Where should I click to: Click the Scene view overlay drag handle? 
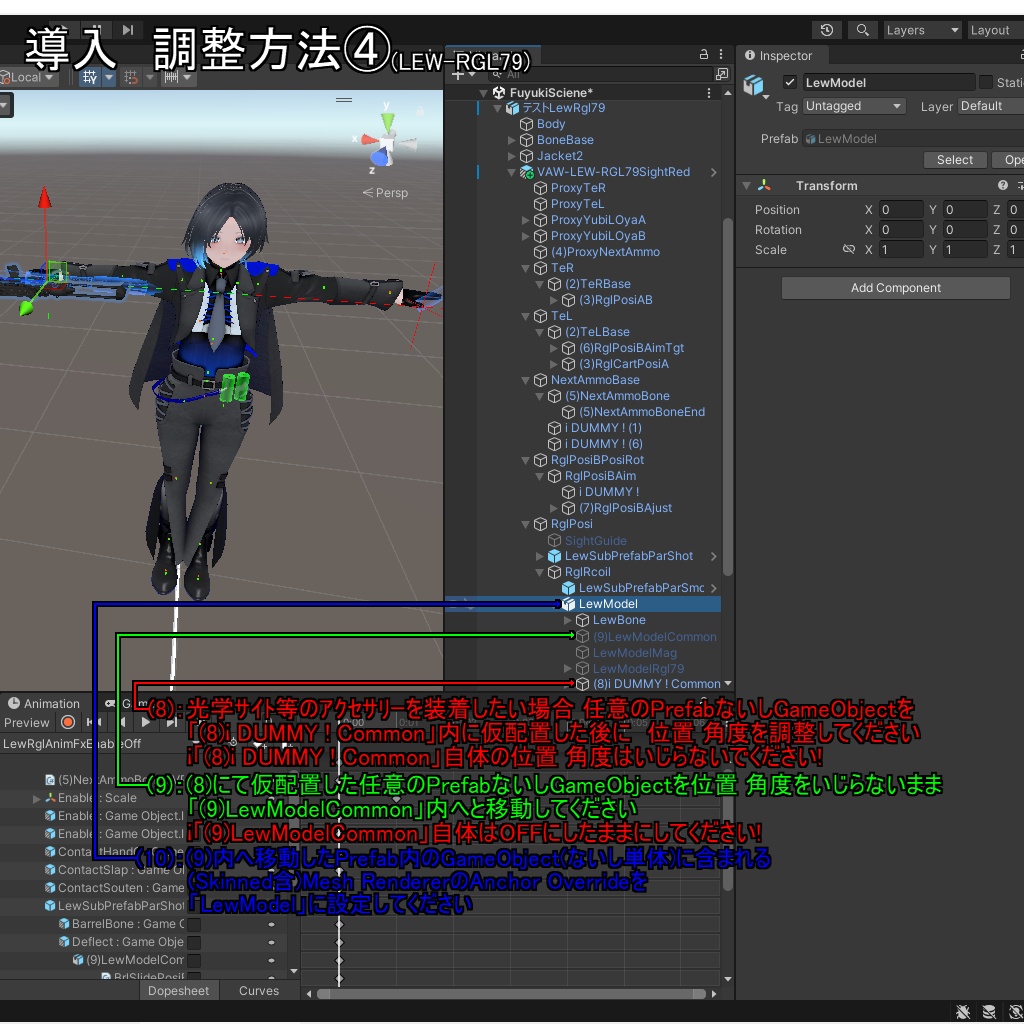(344, 100)
